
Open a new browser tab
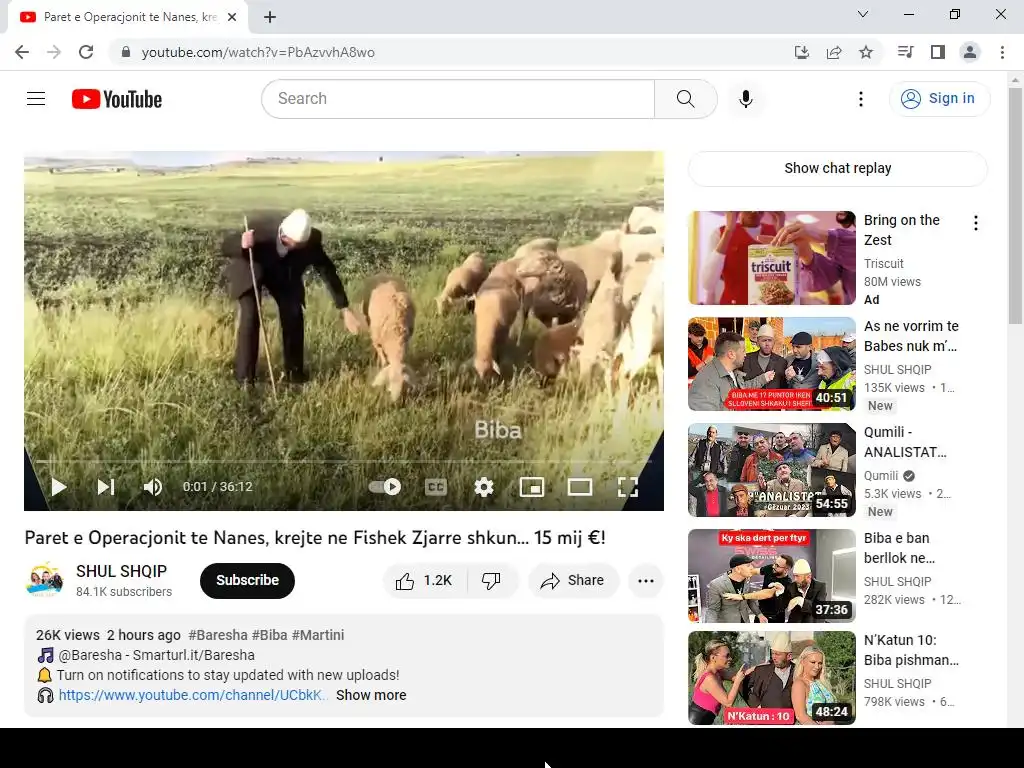pos(270,17)
